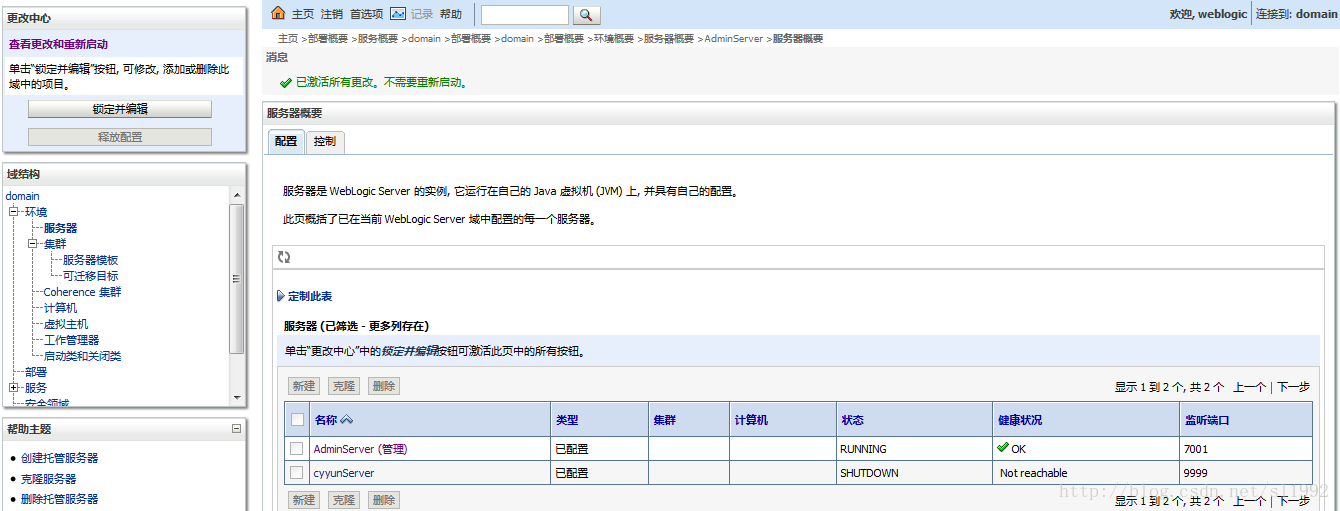Click the sort arrows icon beside 名称
Screen dimensions: 1340x511
pos(347,420)
